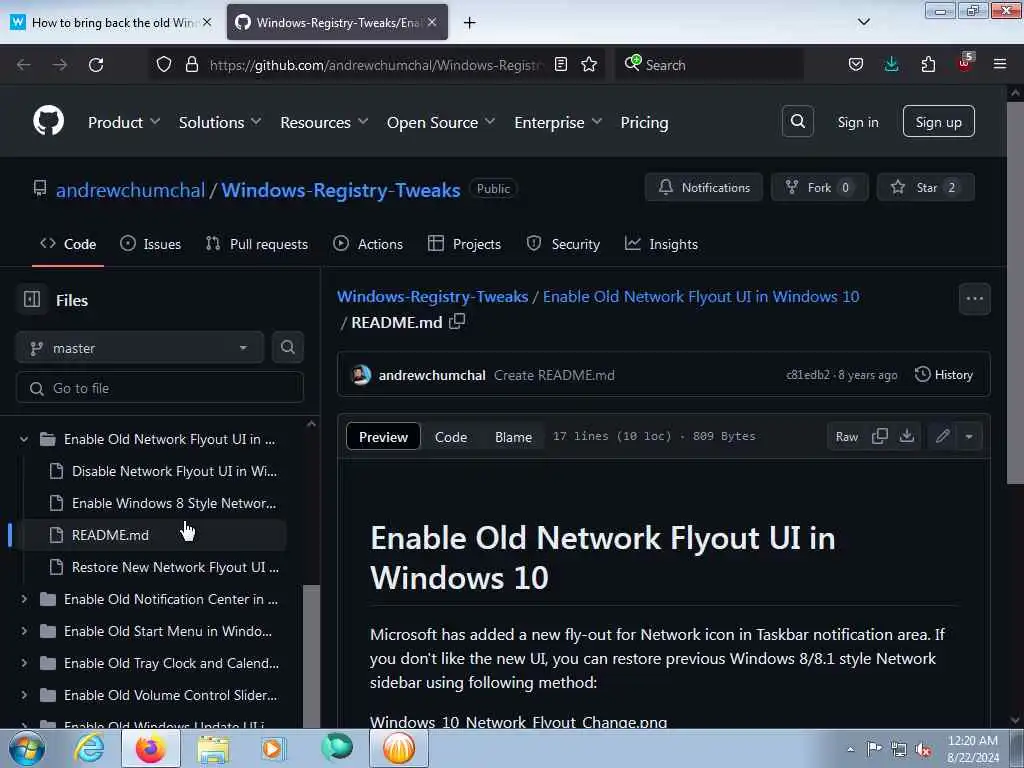Click the muted volume tray icon
This screenshot has width=1024, height=768.
pyautogui.click(x=923, y=748)
